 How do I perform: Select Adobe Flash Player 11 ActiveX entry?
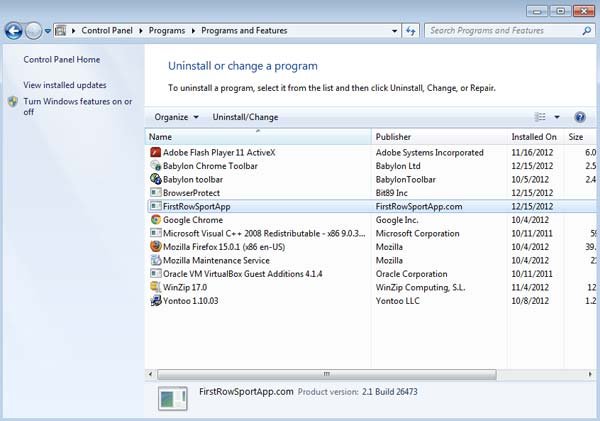pyautogui.click(x=219, y=152)
